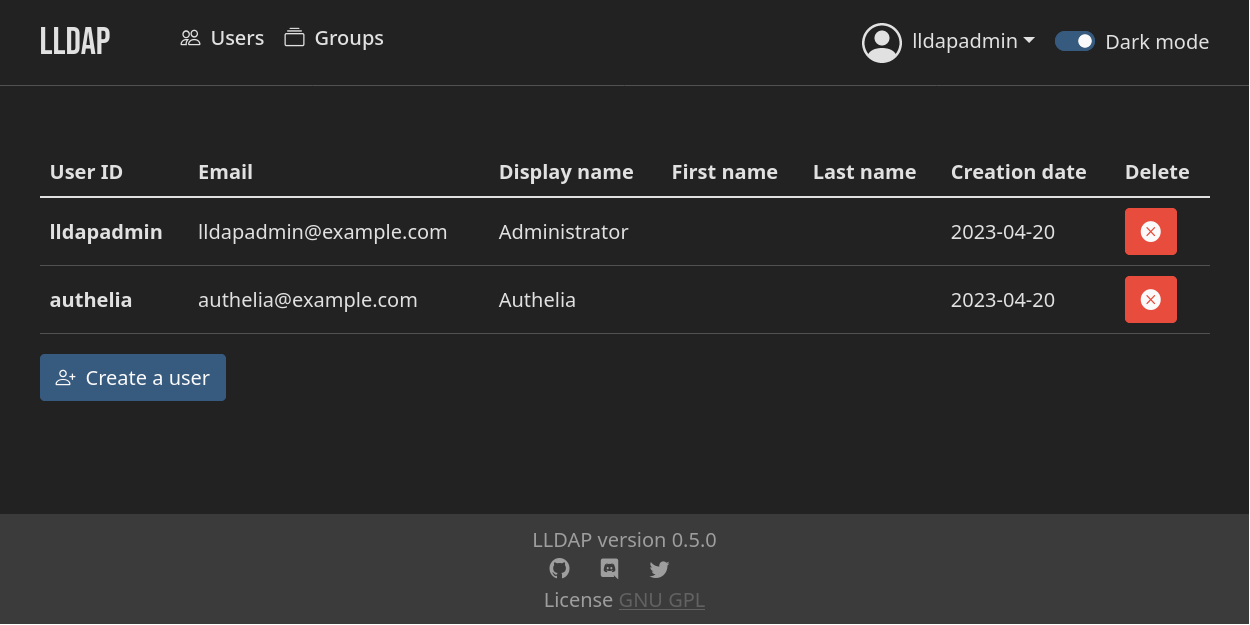Click the Creation date column header

click(1018, 171)
